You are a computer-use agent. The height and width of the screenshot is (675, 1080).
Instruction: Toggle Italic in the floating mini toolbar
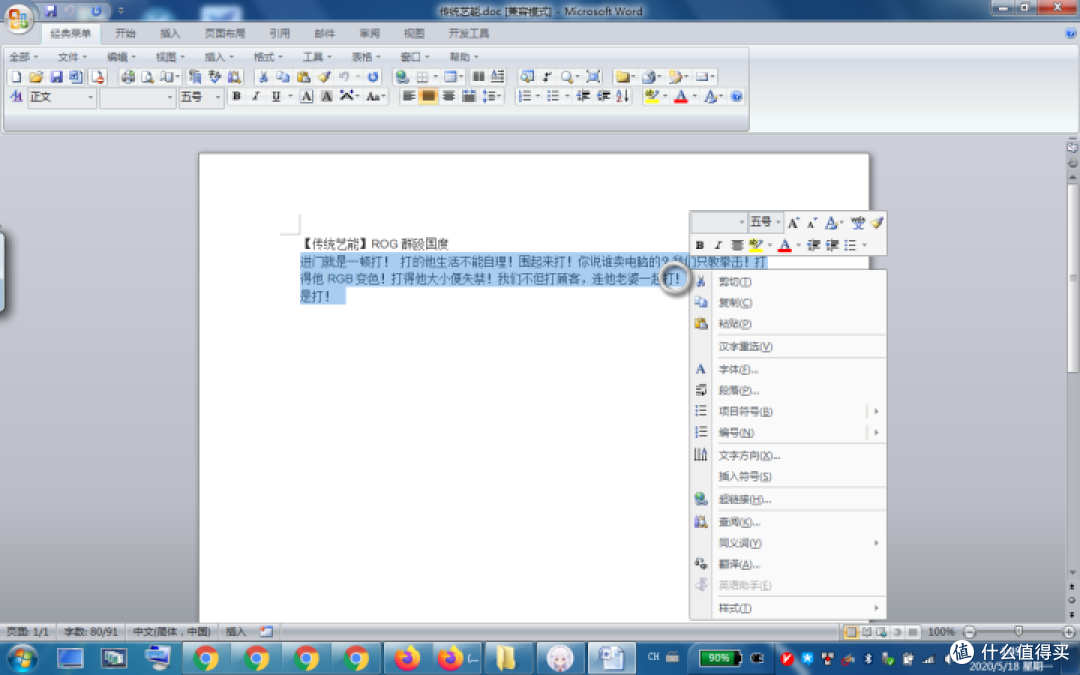[718, 245]
